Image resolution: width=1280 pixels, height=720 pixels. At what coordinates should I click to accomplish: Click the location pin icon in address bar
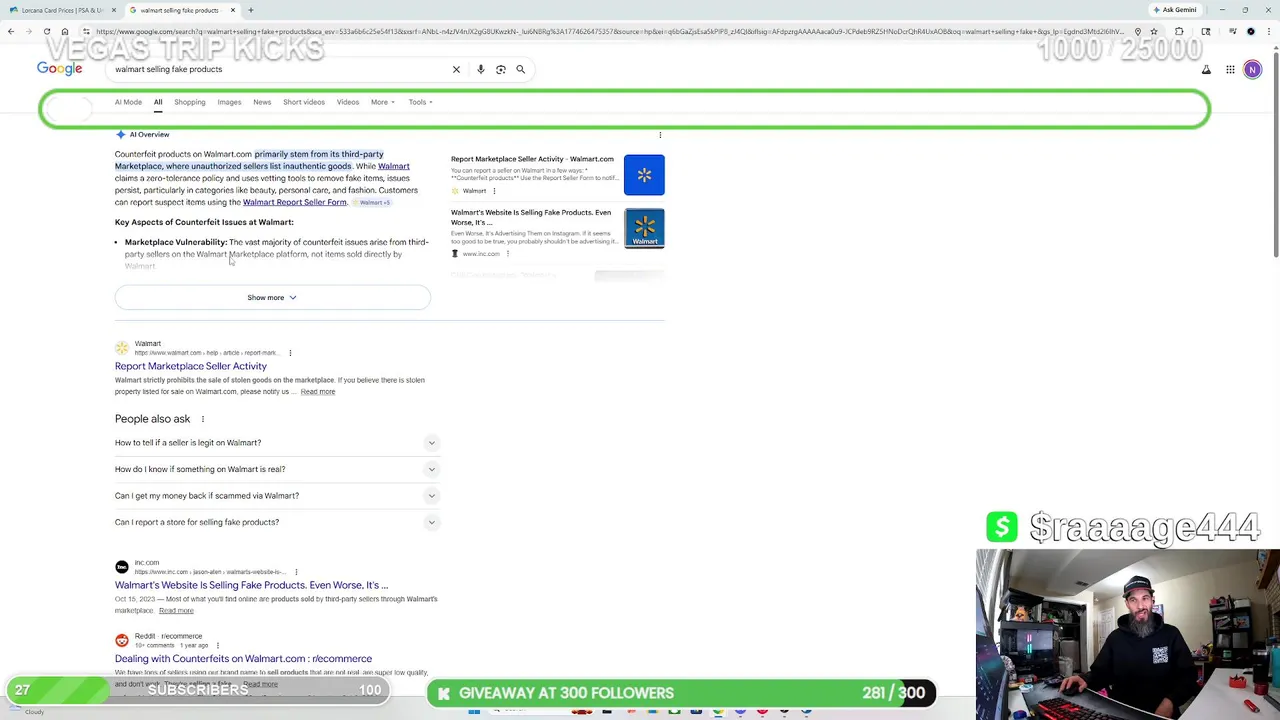pos(1137,31)
